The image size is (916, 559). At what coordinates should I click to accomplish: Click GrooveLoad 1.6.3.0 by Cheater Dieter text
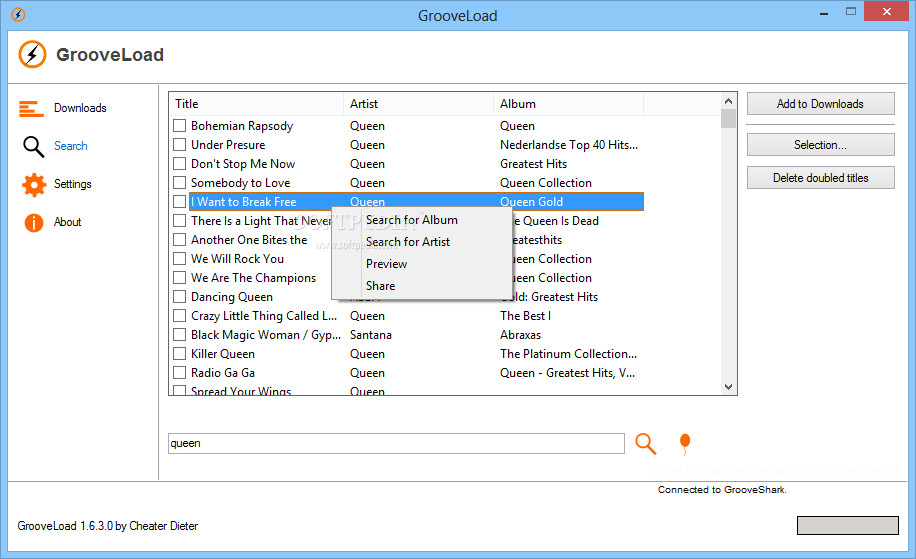coord(107,526)
